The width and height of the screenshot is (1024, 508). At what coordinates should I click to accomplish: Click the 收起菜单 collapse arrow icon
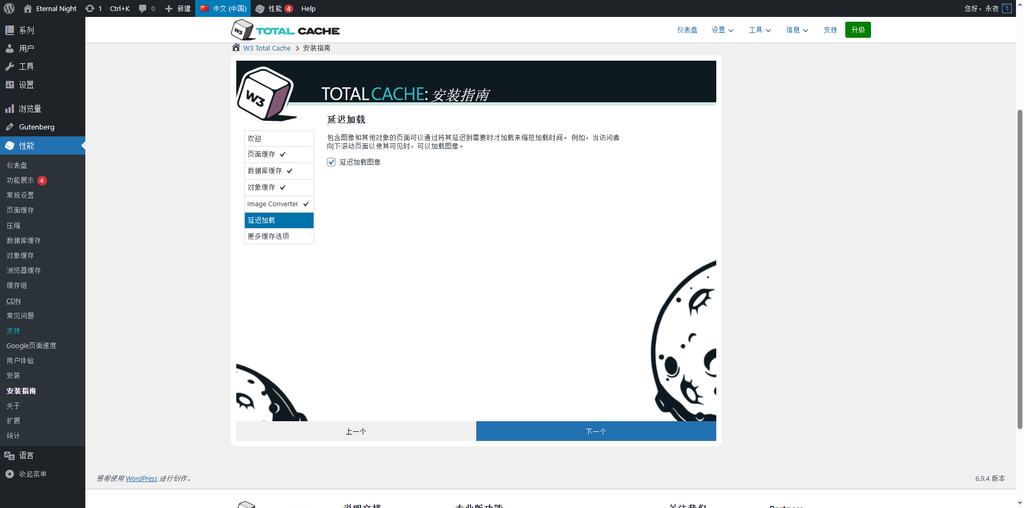coord(10,474)
